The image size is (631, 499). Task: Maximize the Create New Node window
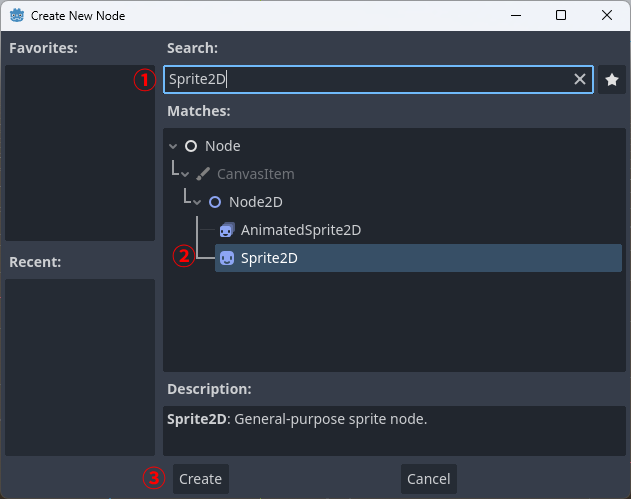pos(561,16)
